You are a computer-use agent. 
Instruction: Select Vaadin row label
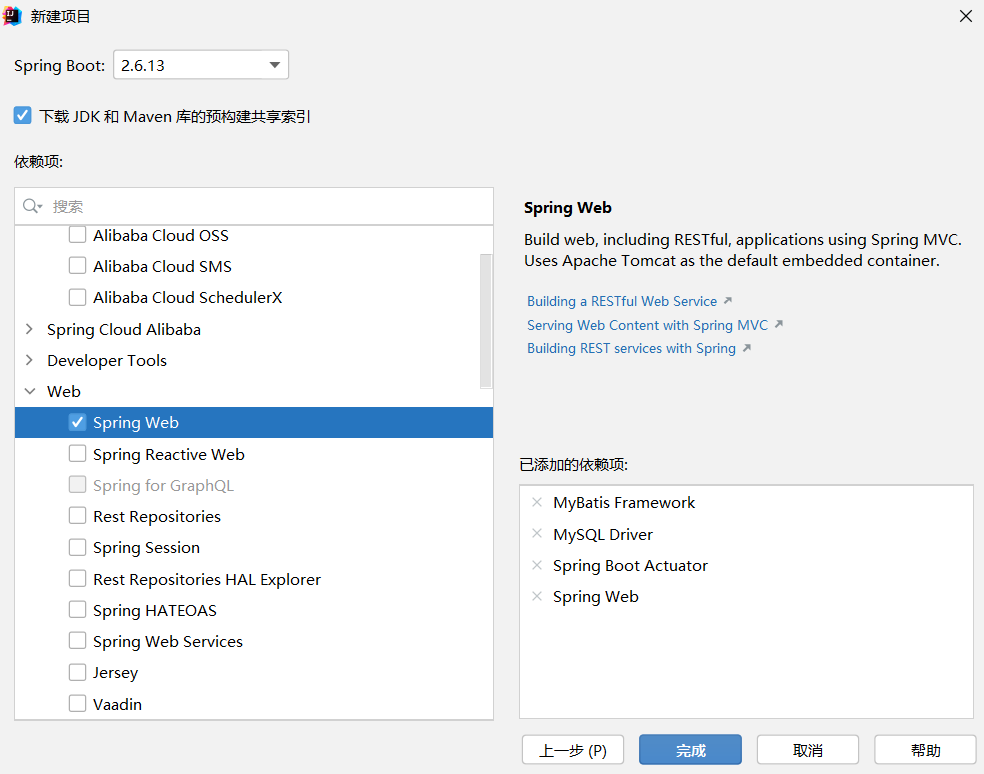pyautogui.click(x=117, y=704)
